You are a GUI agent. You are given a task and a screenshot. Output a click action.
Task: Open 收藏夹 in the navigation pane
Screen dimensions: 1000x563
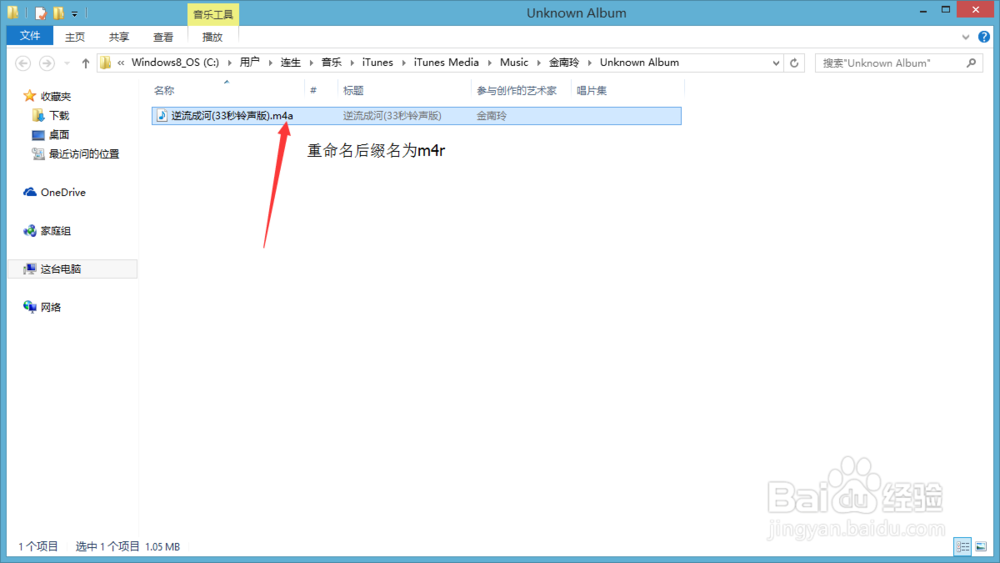coord(55,96)
